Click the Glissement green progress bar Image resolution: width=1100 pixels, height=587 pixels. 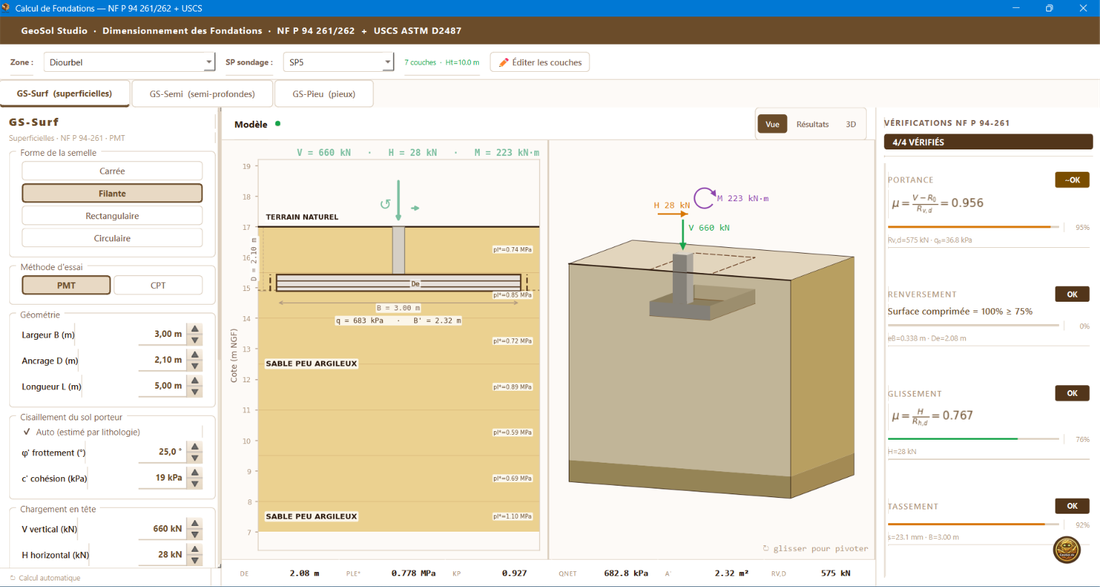(x=973, y=439)
